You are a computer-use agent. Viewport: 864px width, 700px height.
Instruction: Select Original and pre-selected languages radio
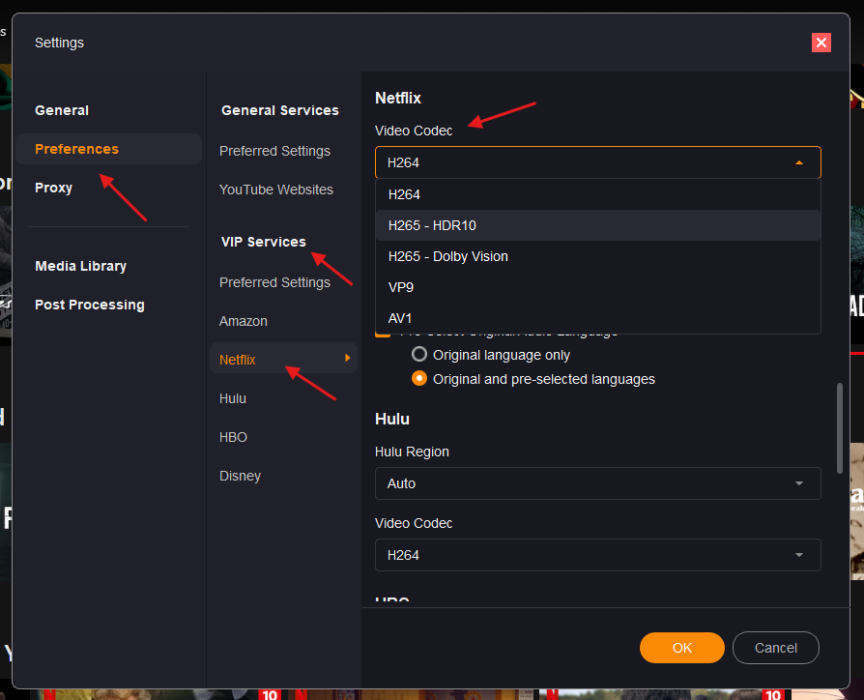[x=419, y=379]
